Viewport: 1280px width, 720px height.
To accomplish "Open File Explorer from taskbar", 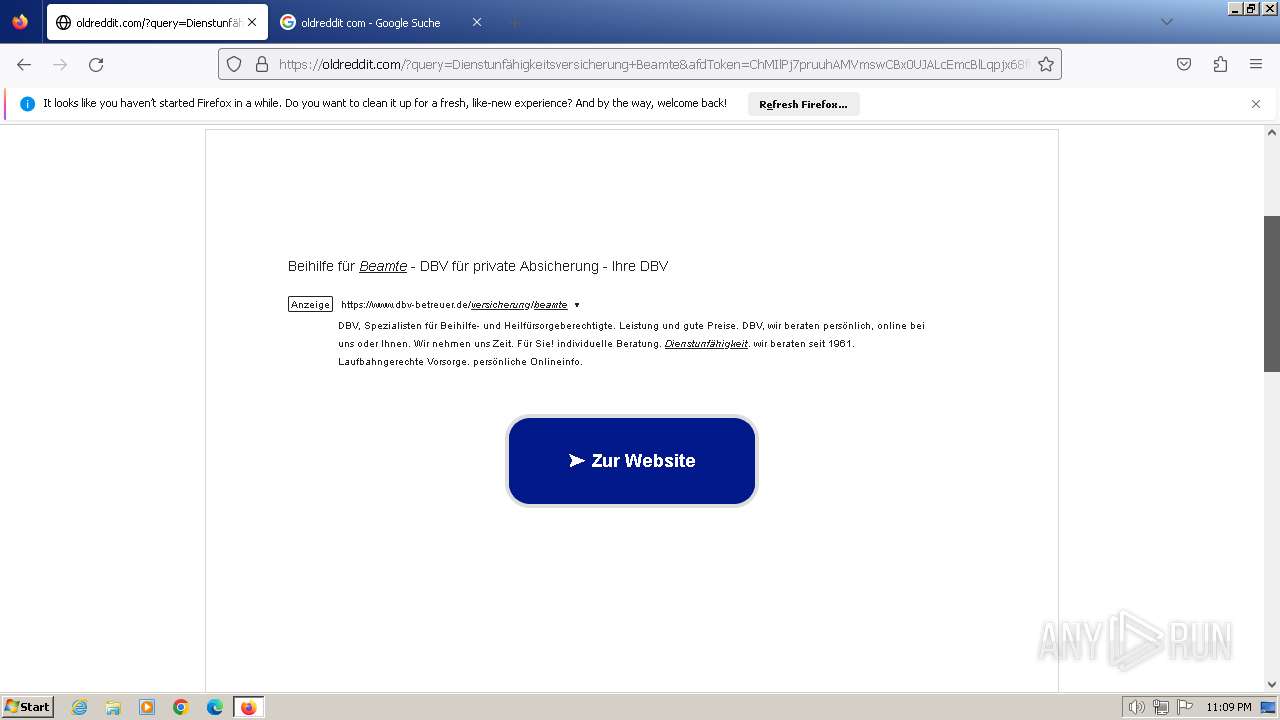I will (x=113, y=707).
